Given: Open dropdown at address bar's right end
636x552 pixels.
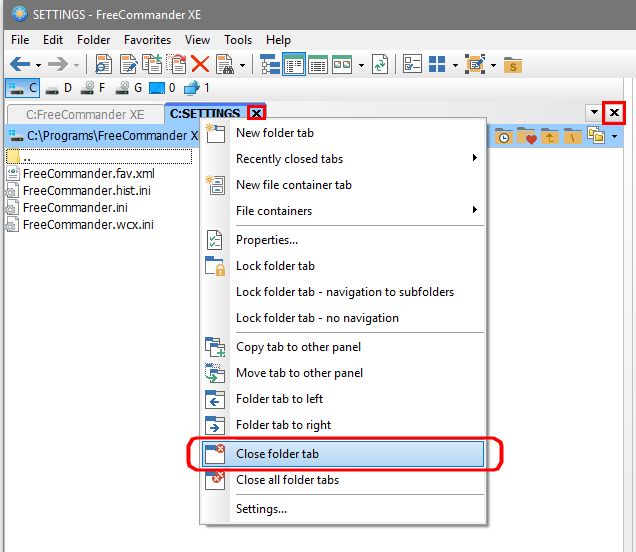Looking at the screenshot, I should [615, 137].
